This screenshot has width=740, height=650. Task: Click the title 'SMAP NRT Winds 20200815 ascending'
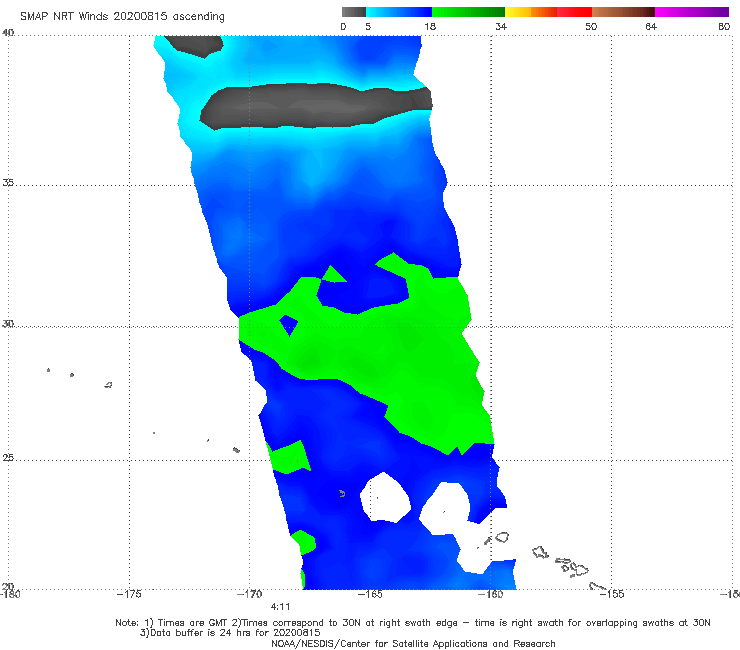click(122, 16)
